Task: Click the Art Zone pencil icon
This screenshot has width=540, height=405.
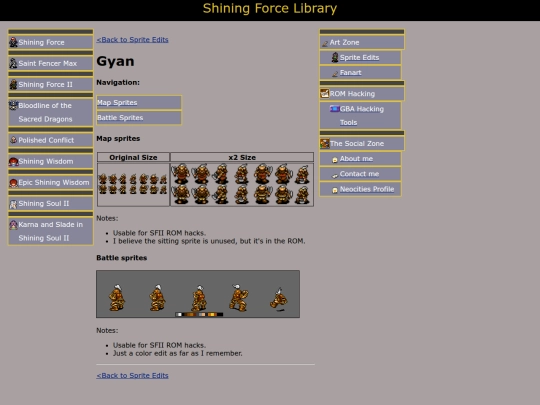Action: pos(324,43)
